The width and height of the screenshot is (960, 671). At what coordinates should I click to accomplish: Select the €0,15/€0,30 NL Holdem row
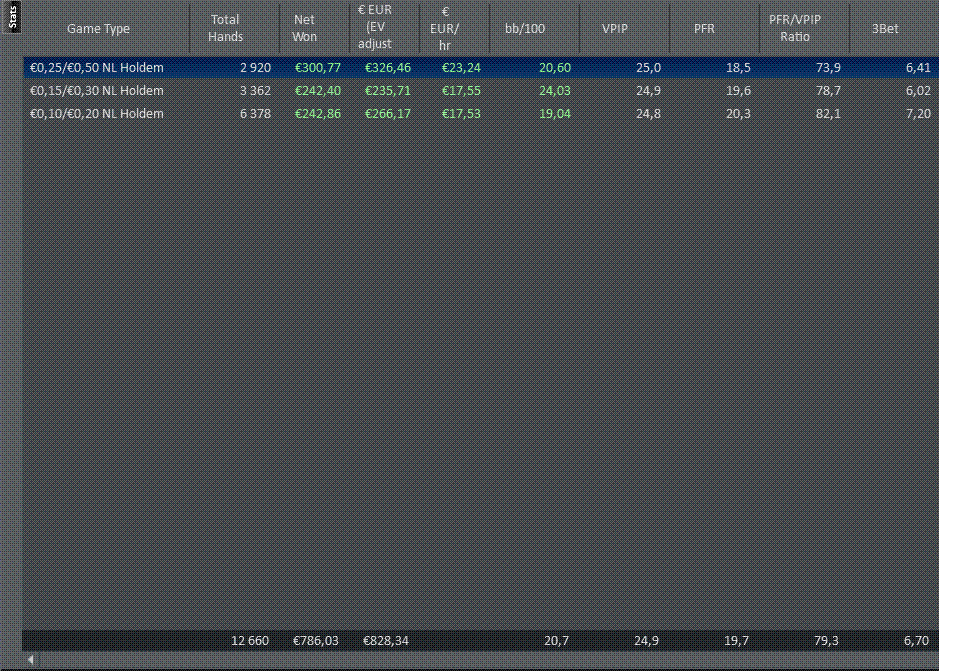coord(481,91)
